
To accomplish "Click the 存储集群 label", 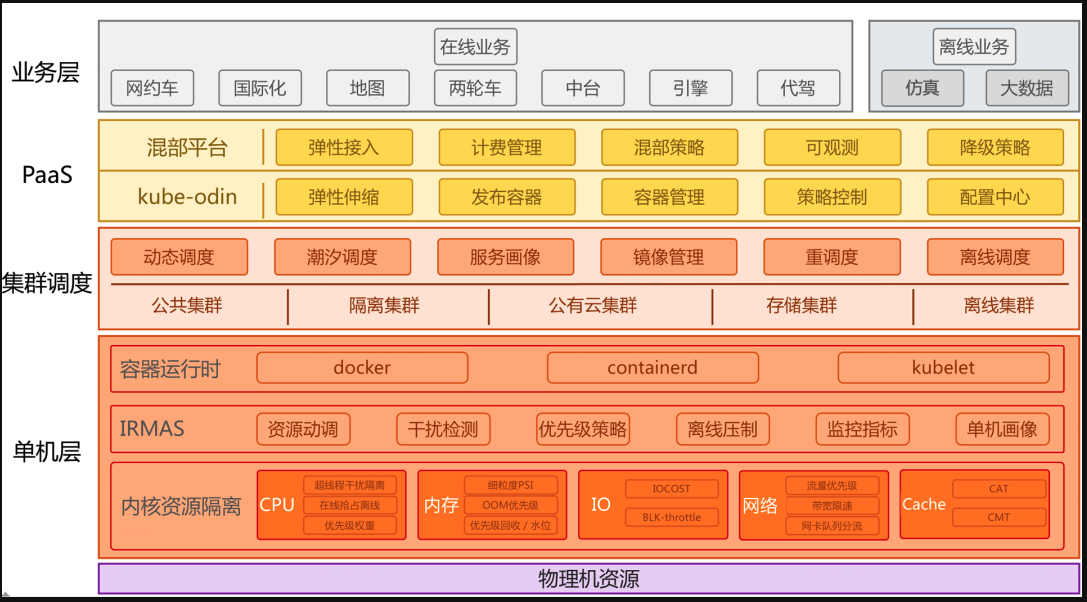I will [802, 305].
